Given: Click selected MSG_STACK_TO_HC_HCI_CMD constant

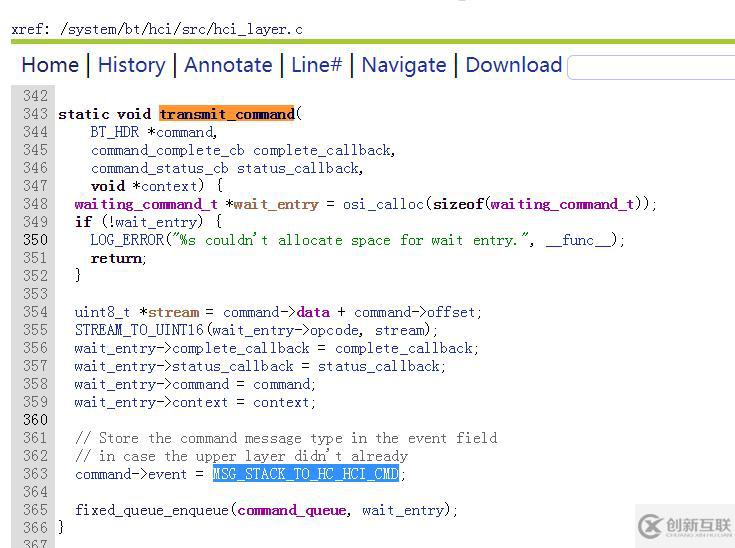Looking at the screenshot, I should tap(306, 474).
